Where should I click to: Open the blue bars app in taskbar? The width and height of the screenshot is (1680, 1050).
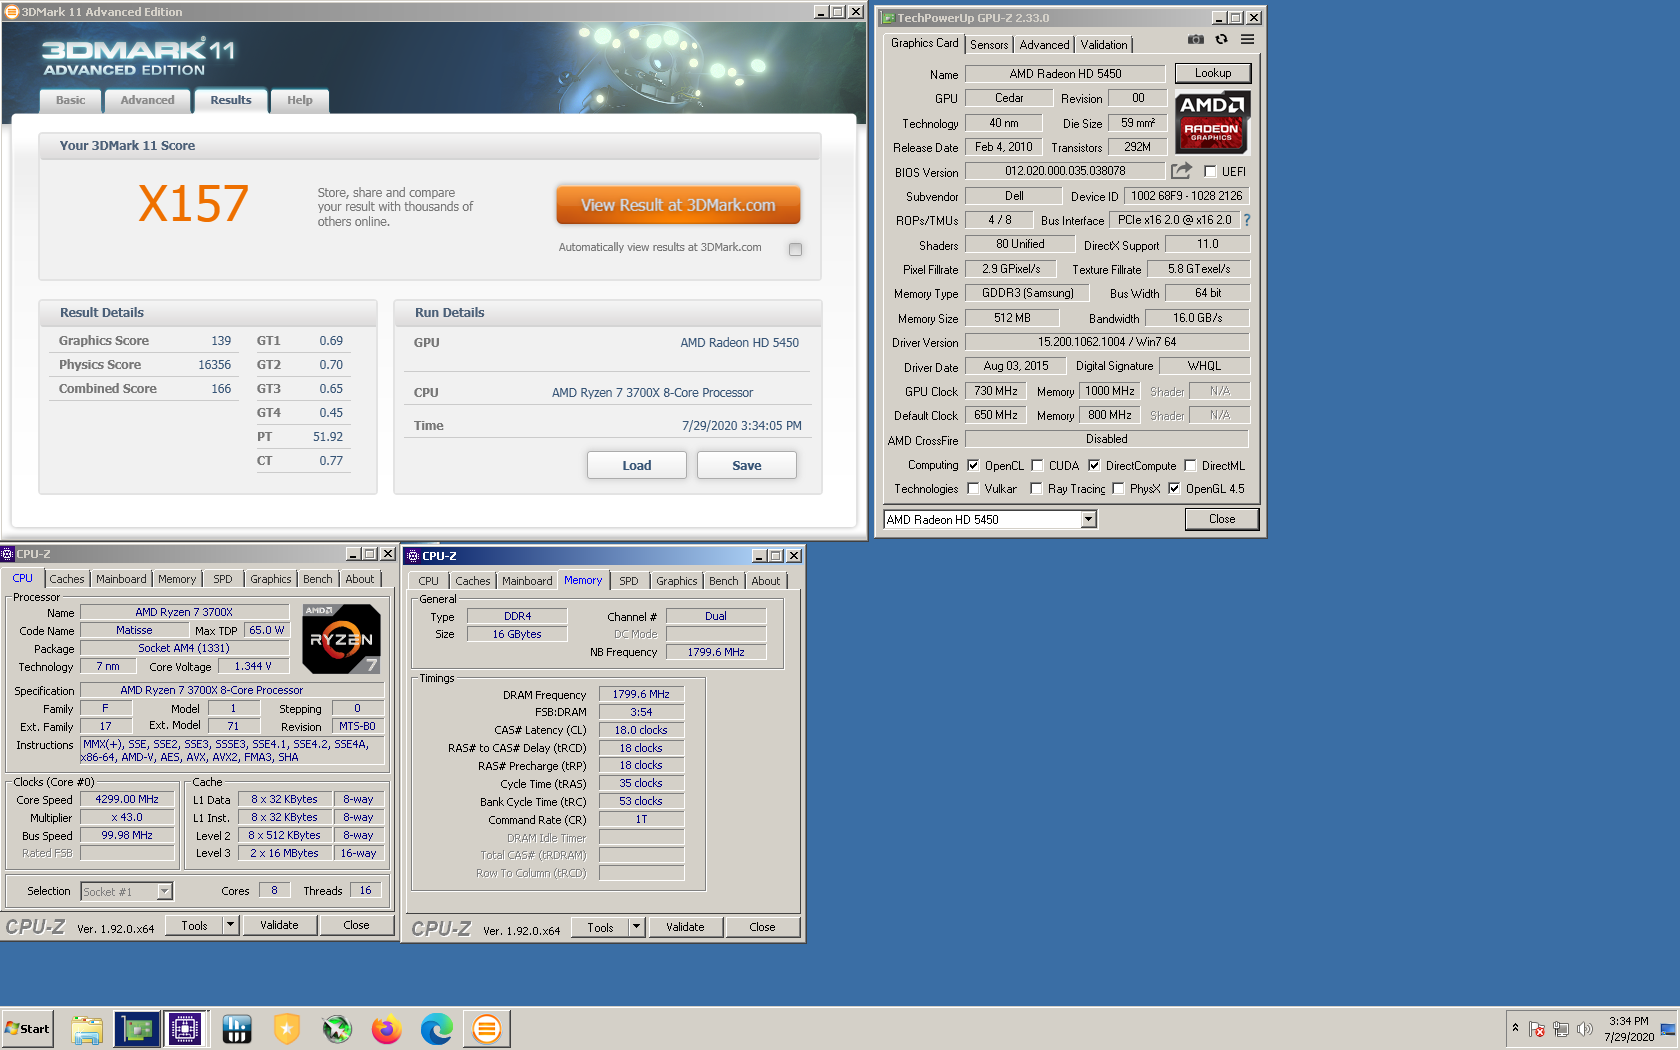(237, 1029)
